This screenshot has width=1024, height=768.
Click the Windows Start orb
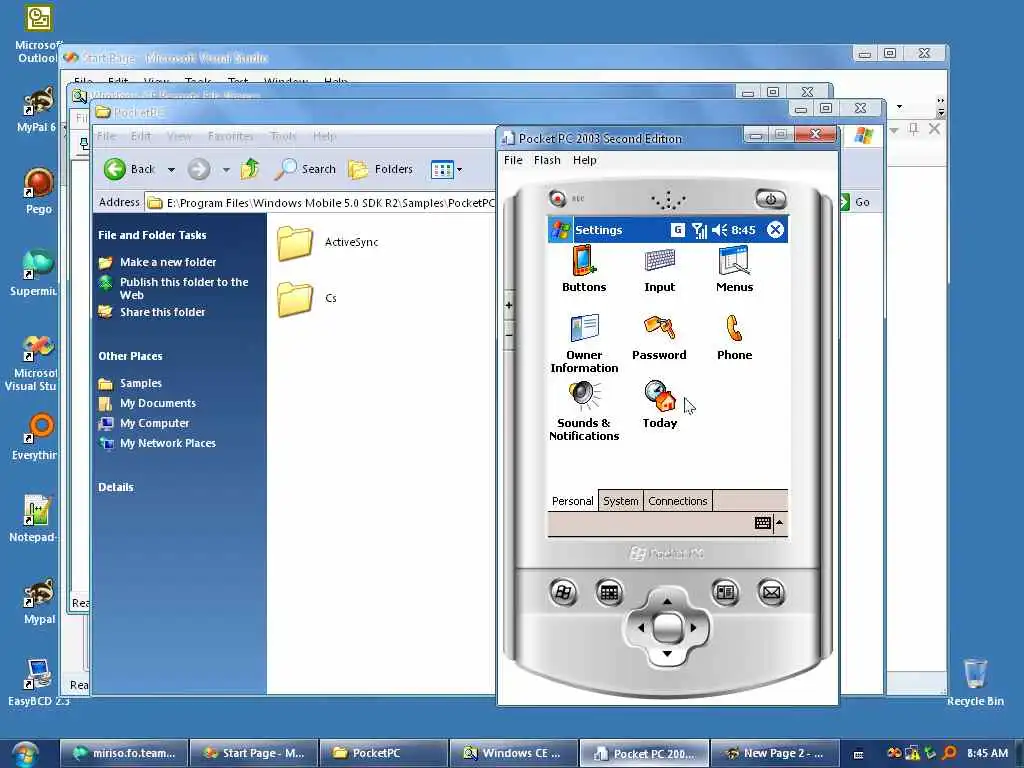pyautogui.click(x=25, y=754)
